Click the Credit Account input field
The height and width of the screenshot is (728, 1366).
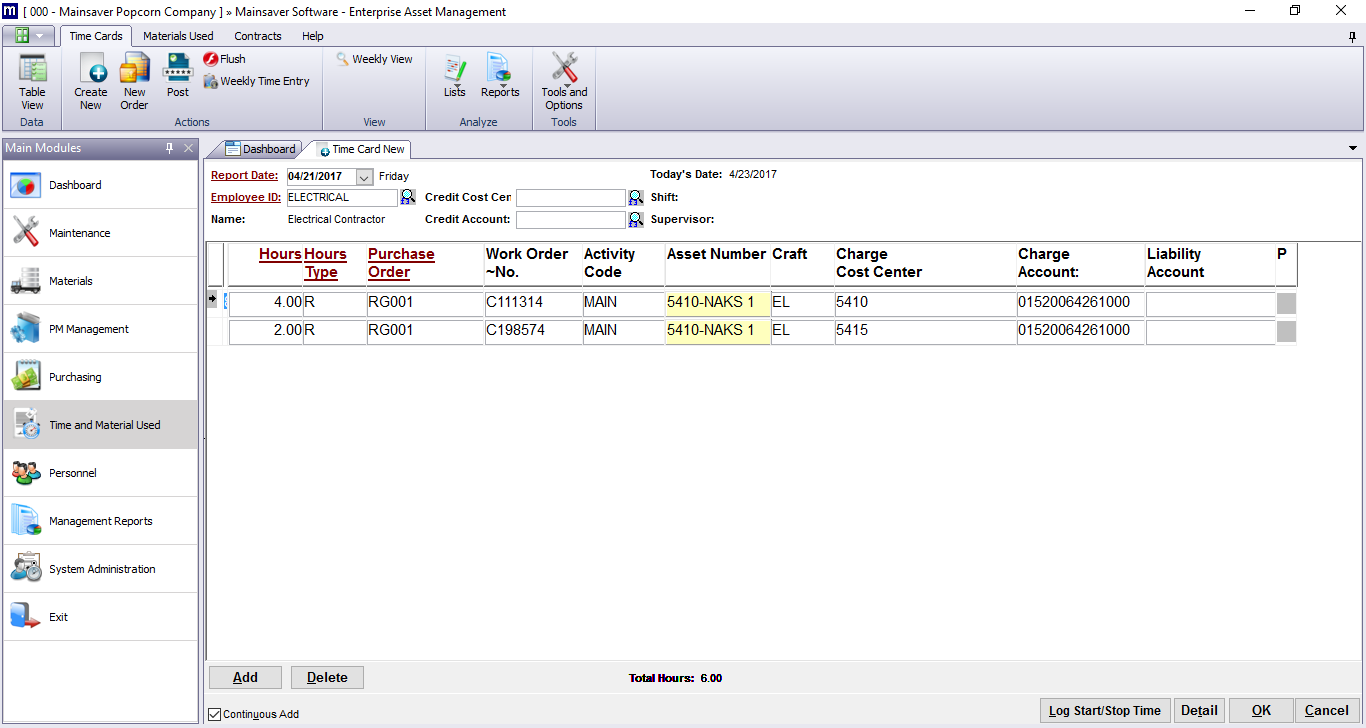point(570,220)
